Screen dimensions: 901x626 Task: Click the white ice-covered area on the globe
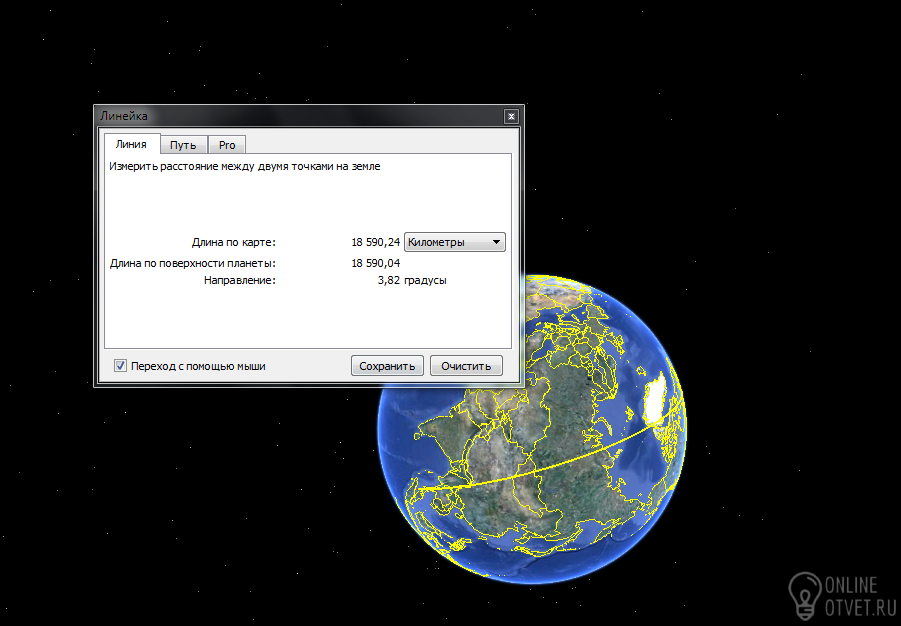click(x=657, y=400)
